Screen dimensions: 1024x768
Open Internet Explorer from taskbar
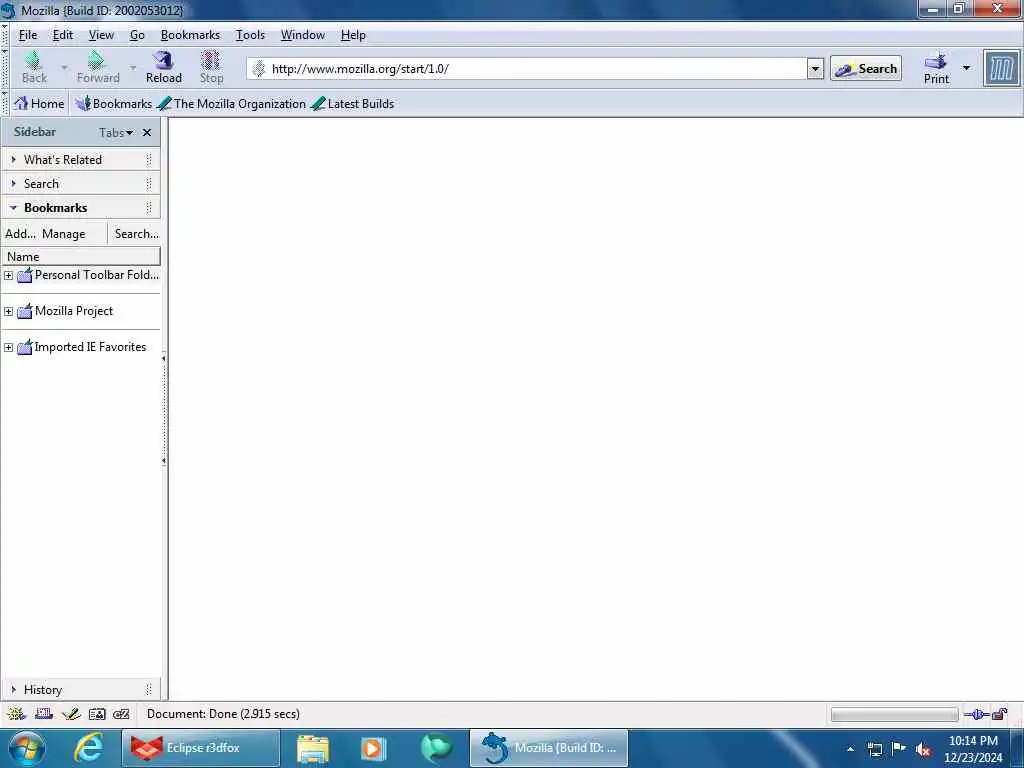click(88, 748)
